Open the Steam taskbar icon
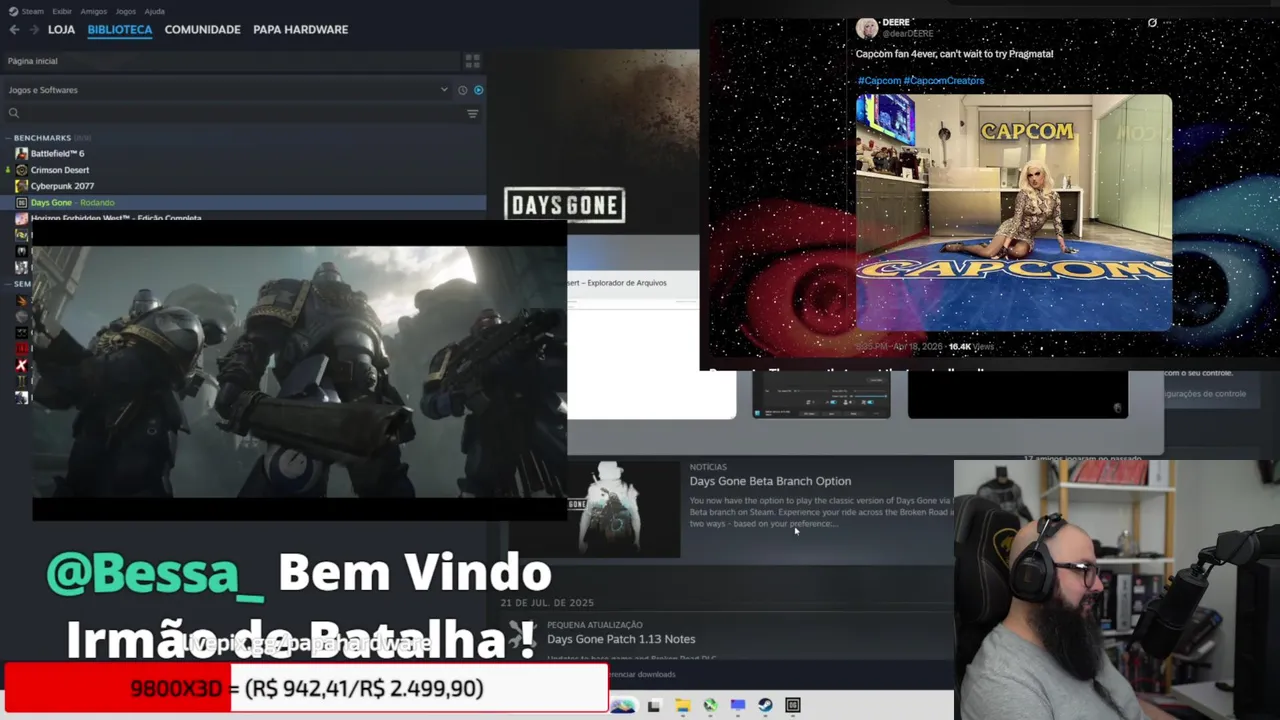This screenshot has height=720, width=1280. [x=765, y=706]
